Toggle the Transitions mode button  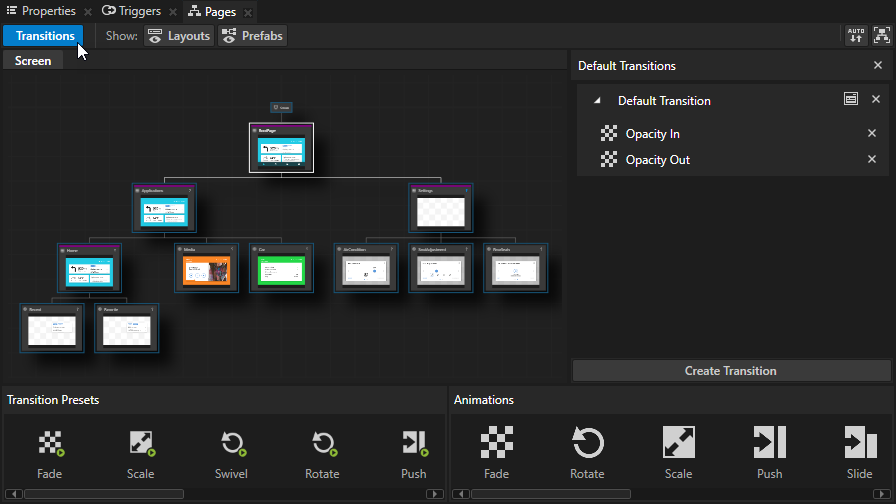[45, 36]
